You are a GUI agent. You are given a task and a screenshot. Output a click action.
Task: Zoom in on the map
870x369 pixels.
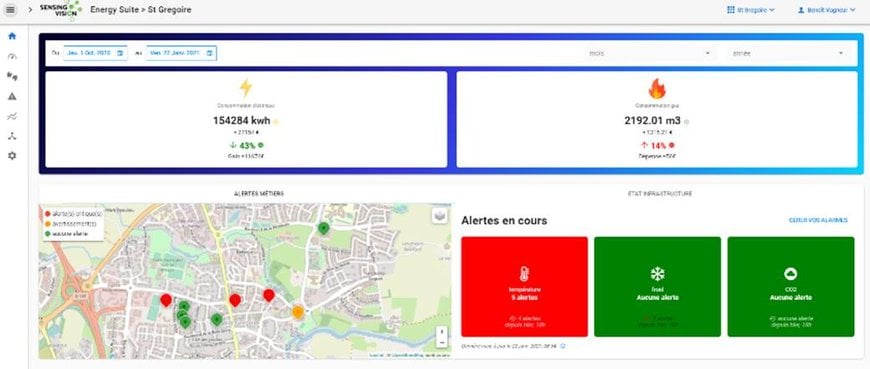pyautogui.click(x=442, y=332)
